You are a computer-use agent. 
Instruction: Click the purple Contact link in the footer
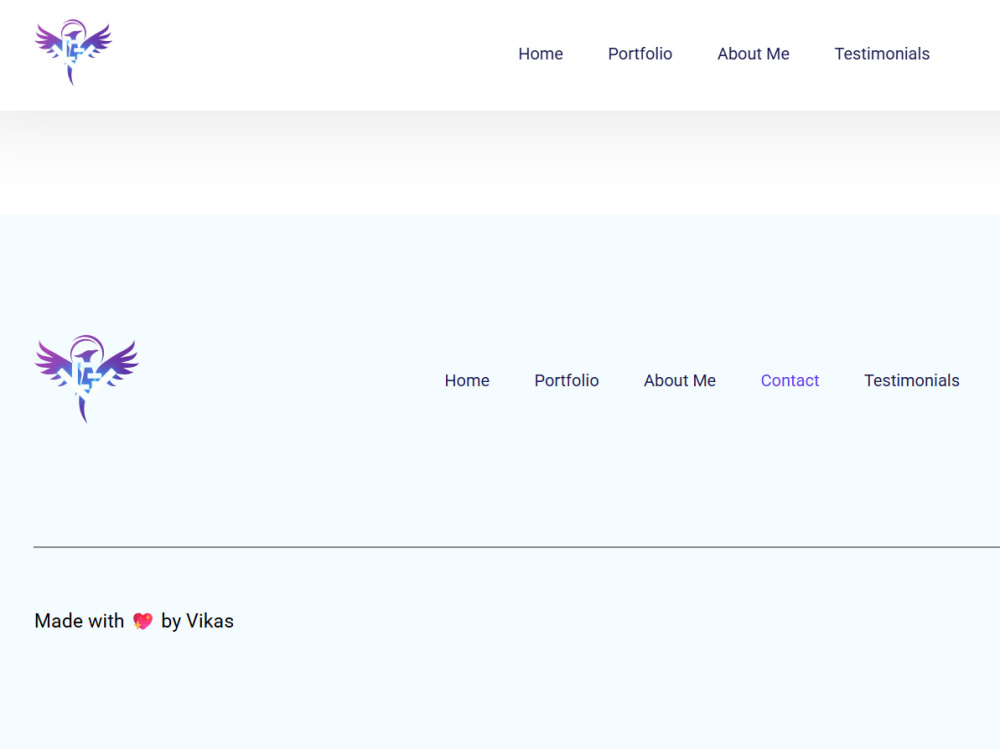790,380
